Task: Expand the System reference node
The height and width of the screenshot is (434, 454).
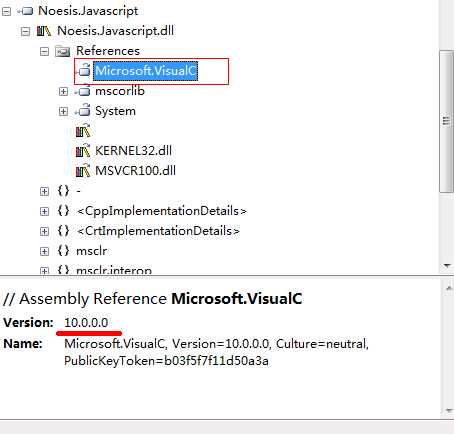Action: pos(63,111)
